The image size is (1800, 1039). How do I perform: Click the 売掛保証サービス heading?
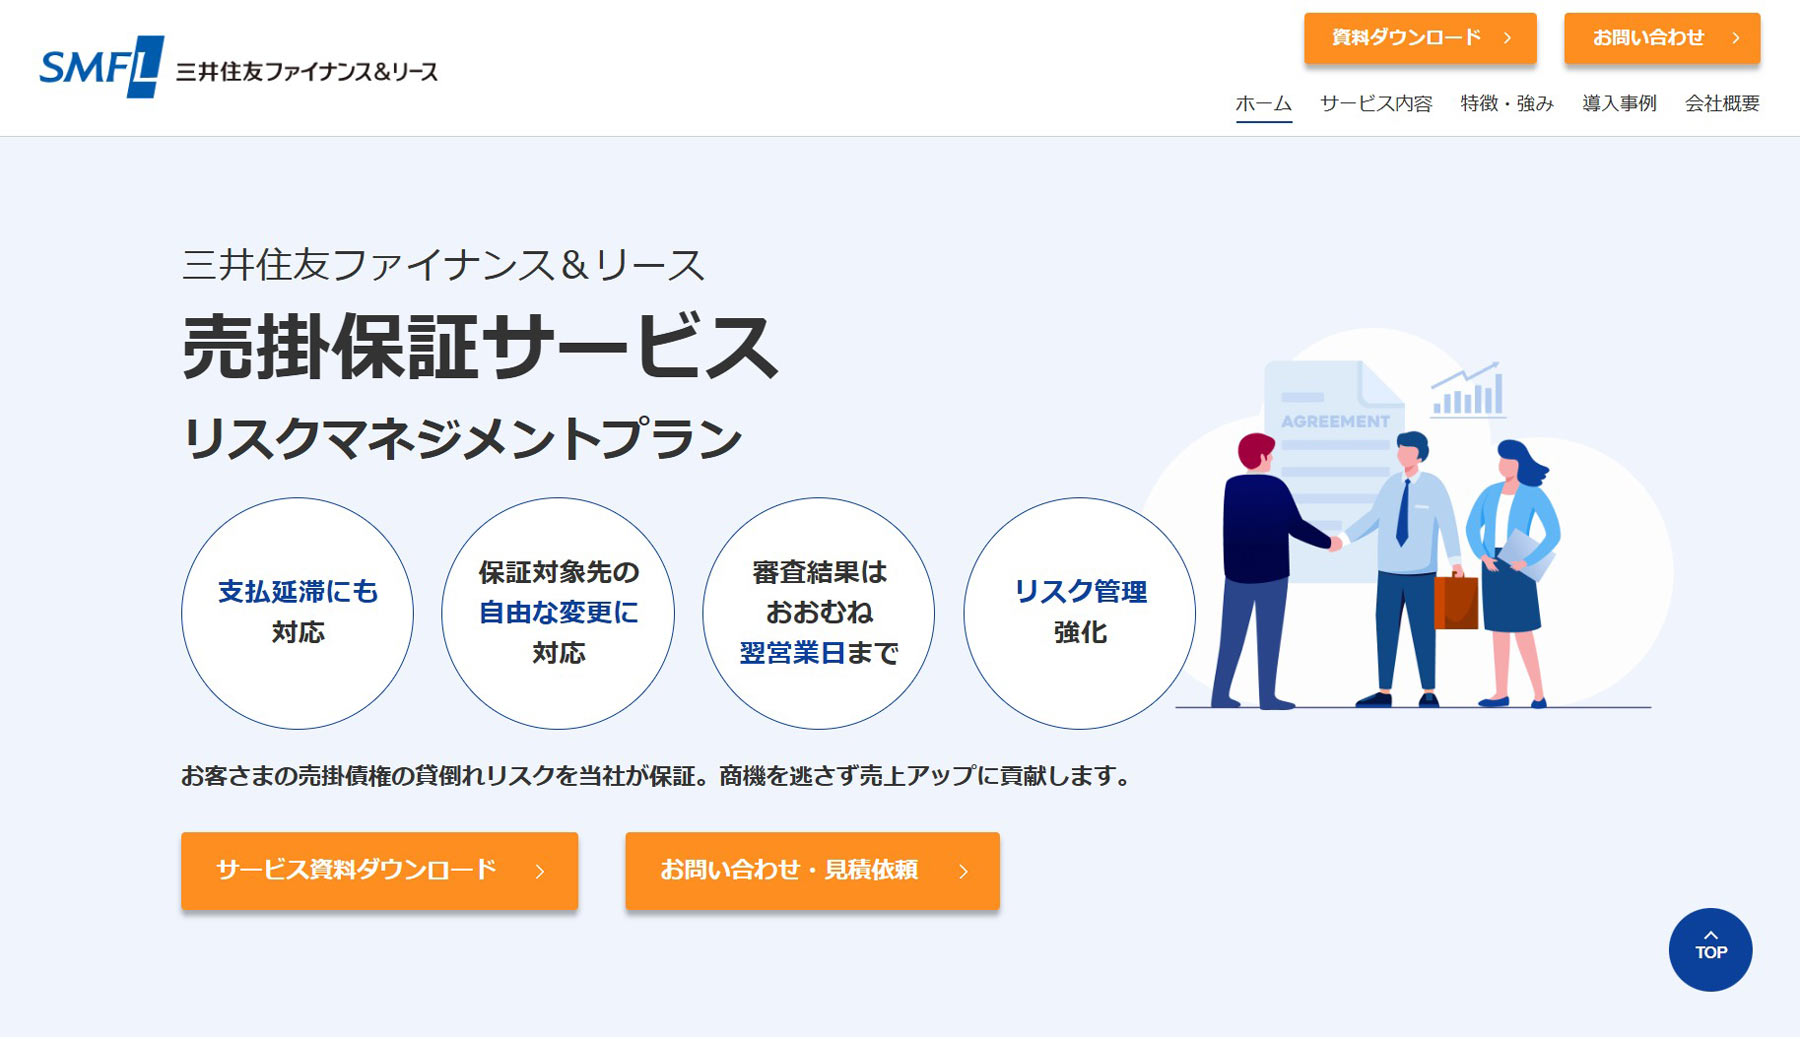479,346
